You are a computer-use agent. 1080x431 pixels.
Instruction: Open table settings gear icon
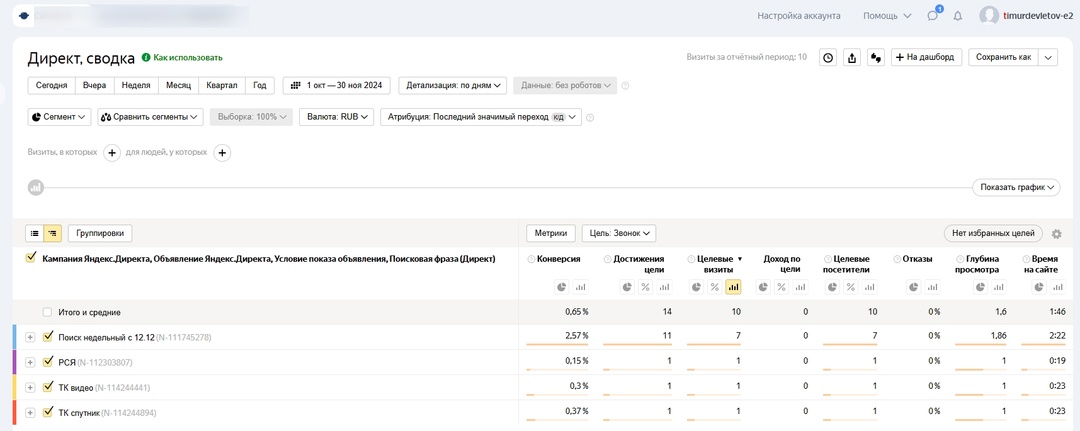(1057, 234)
